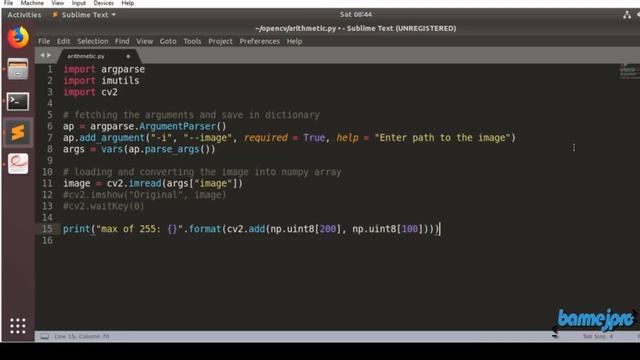Open the Project menu
Image resolution: width=640 pixels, height=360 pixels.
(x=220, y=41)
